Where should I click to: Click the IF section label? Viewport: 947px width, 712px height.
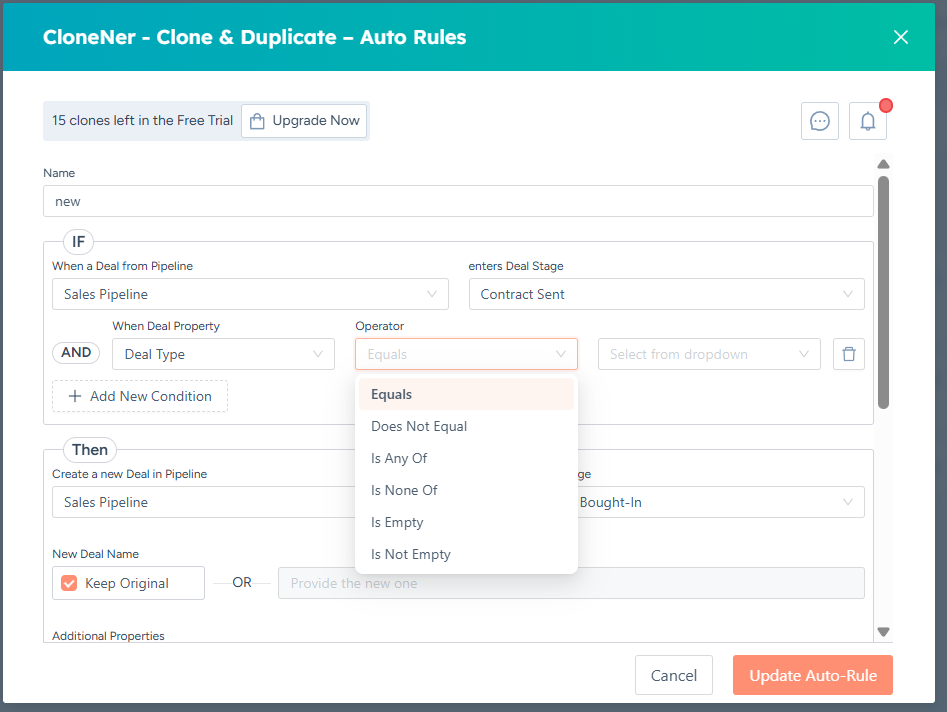pos(79,242)
